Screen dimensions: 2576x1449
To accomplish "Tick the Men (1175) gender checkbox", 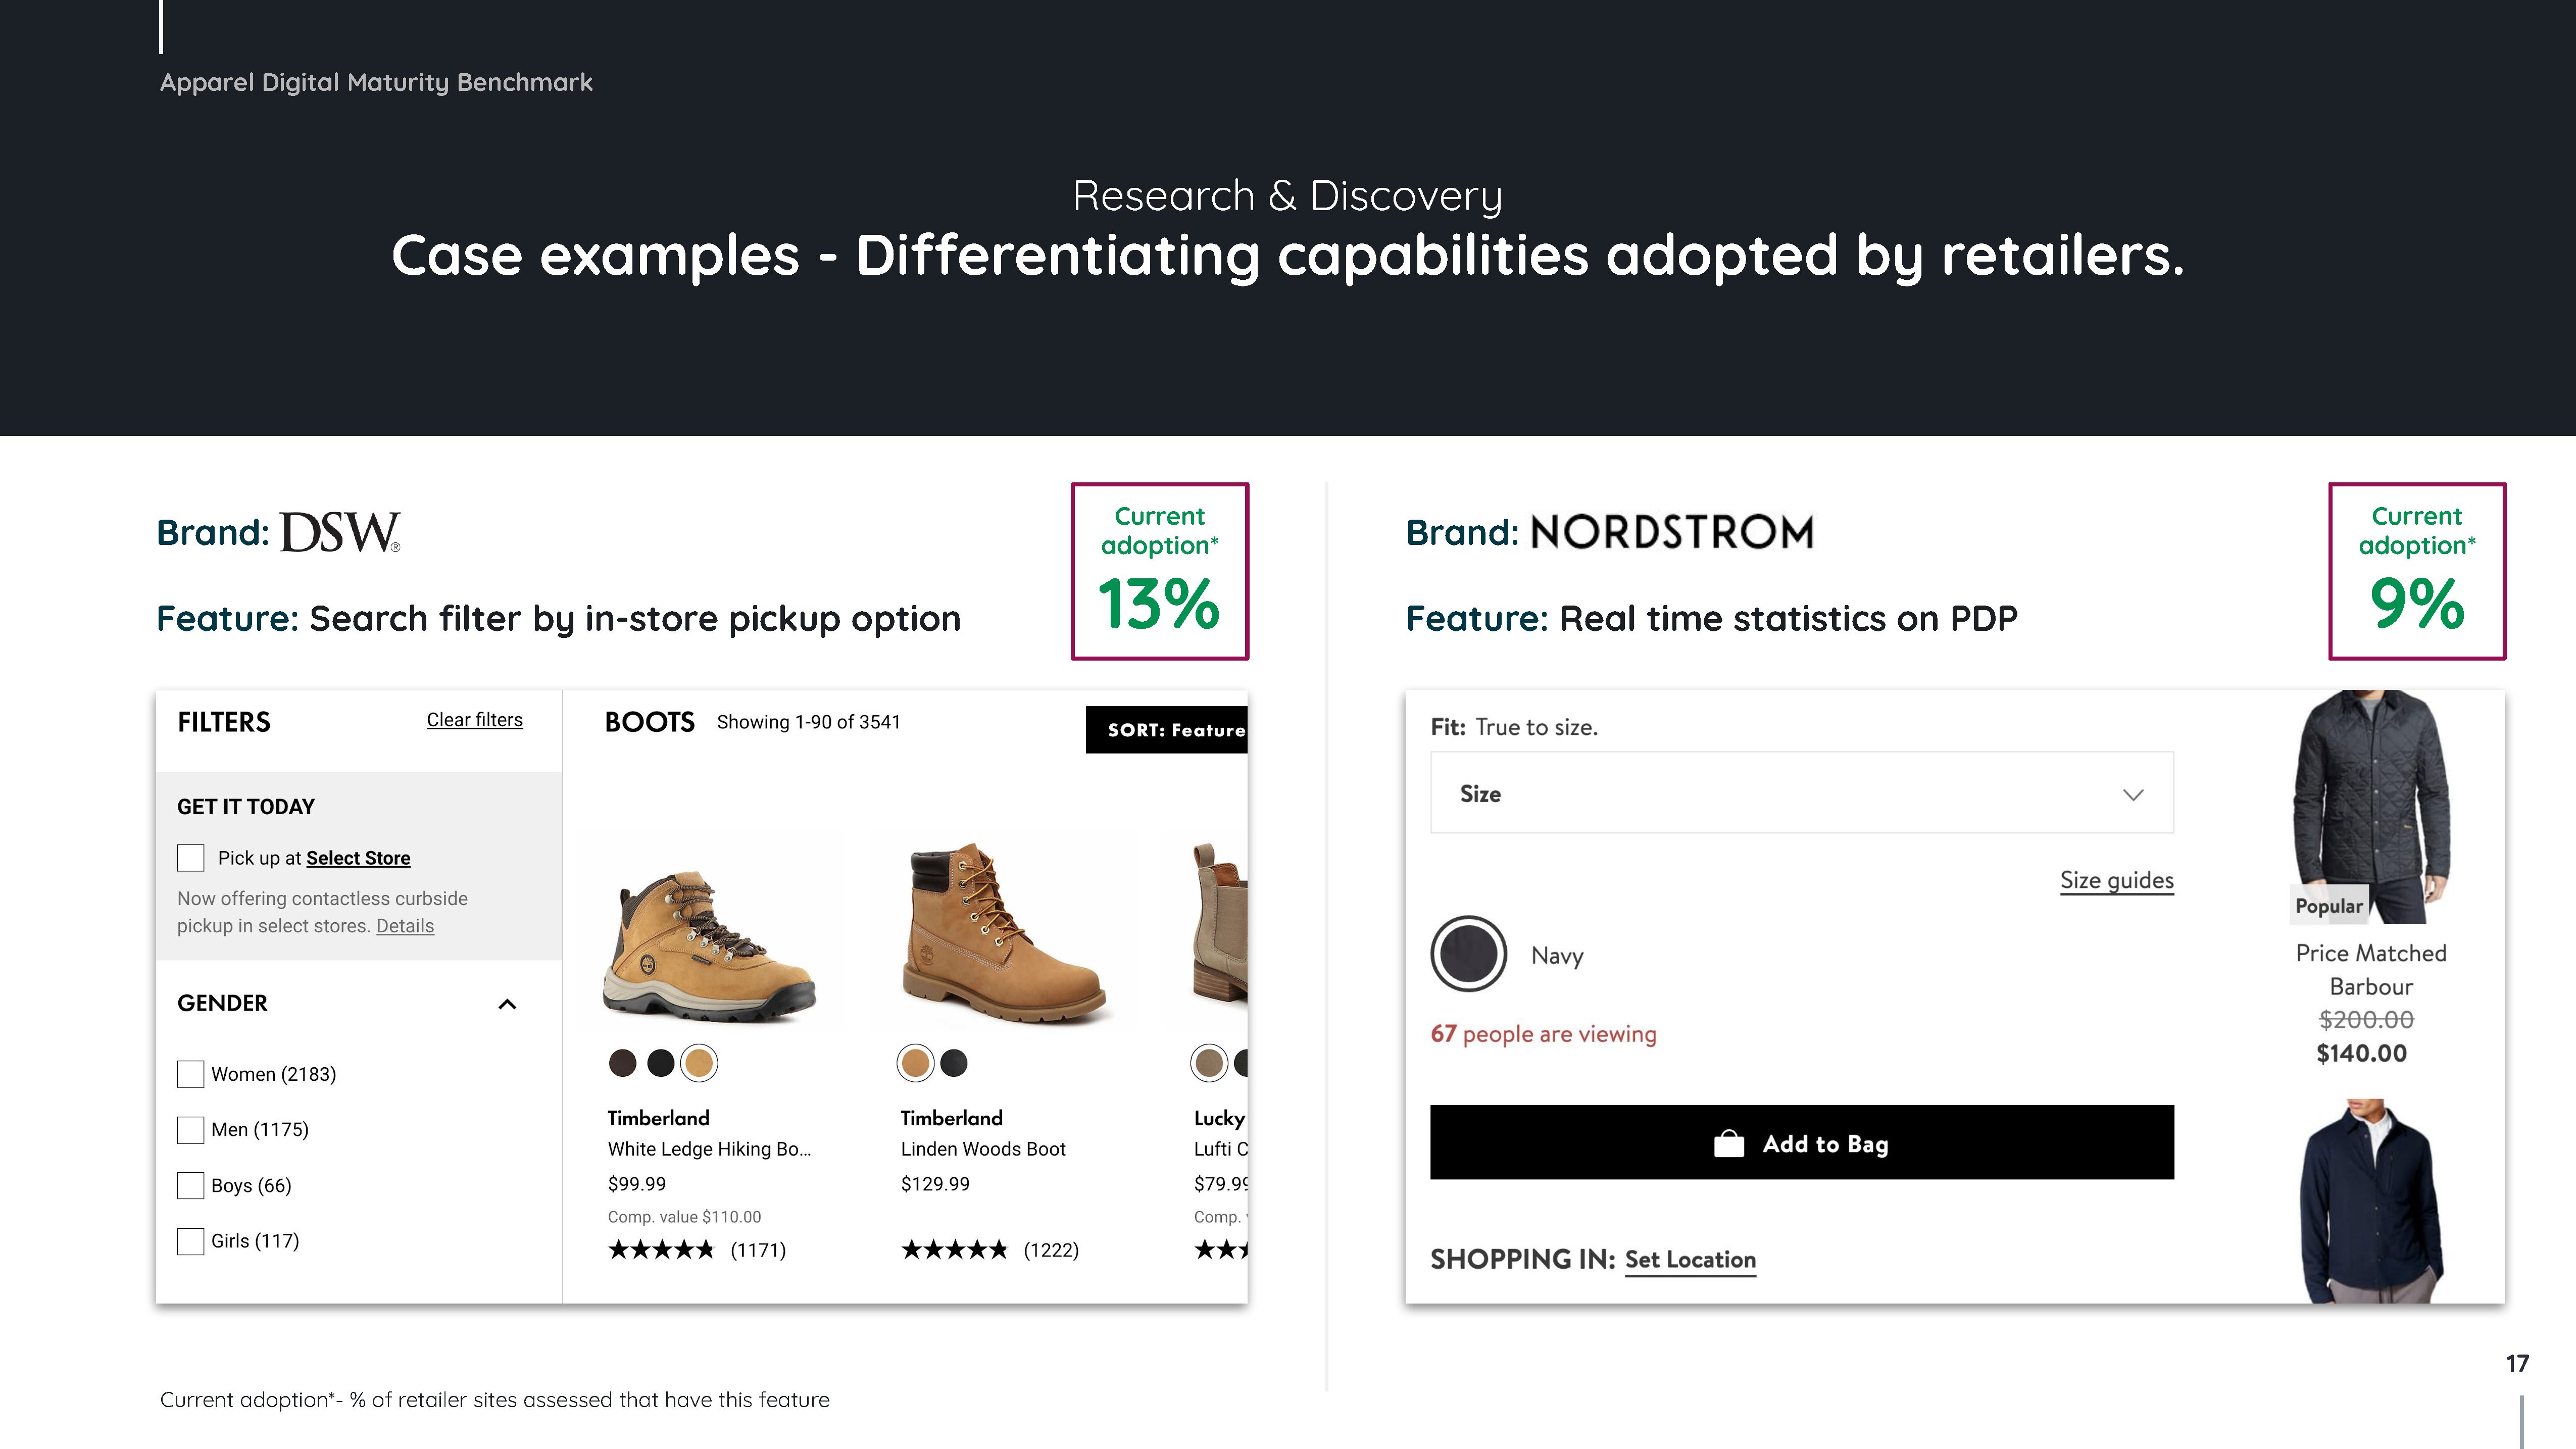I will pos(190,1130).
